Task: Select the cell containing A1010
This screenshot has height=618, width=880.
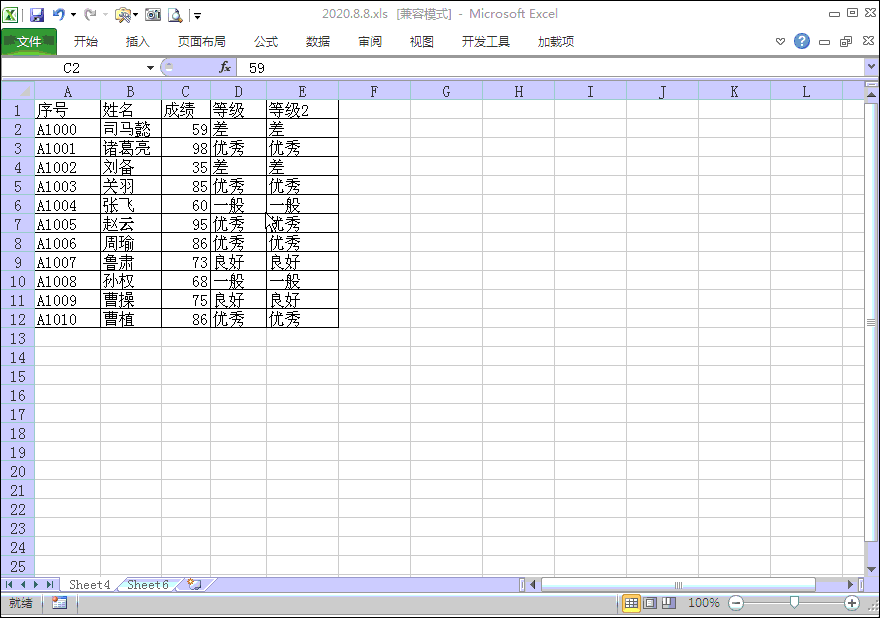Action: click(67, 319)
